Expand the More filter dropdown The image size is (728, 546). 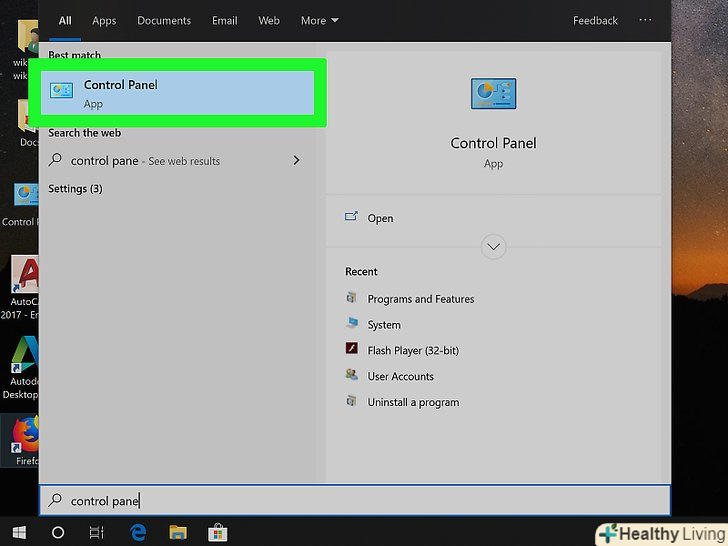320,20
